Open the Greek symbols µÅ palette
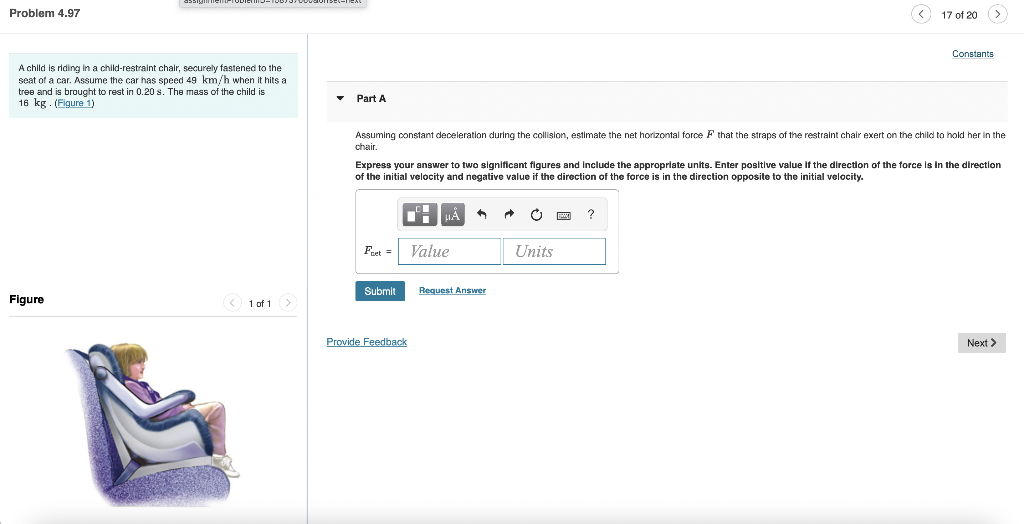 (453, 214)
